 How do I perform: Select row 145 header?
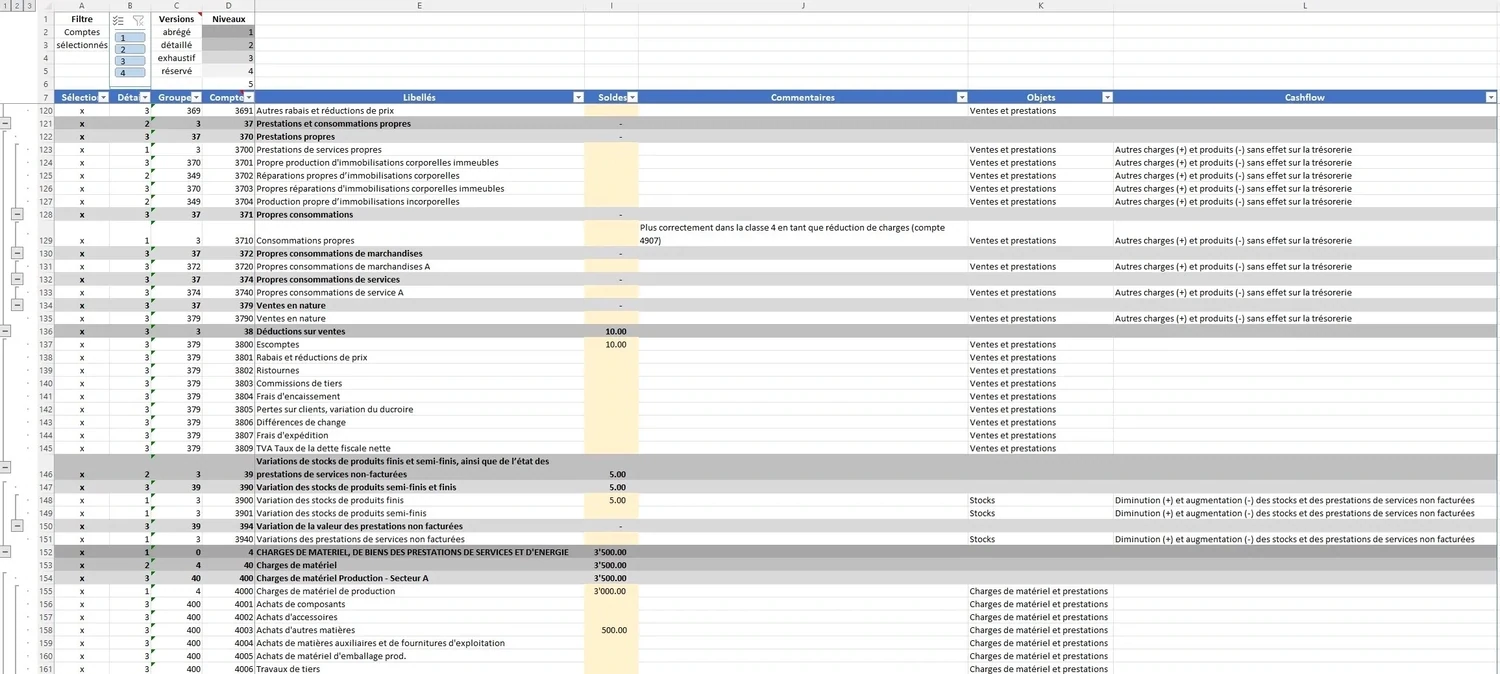click(x=45, y=448)
